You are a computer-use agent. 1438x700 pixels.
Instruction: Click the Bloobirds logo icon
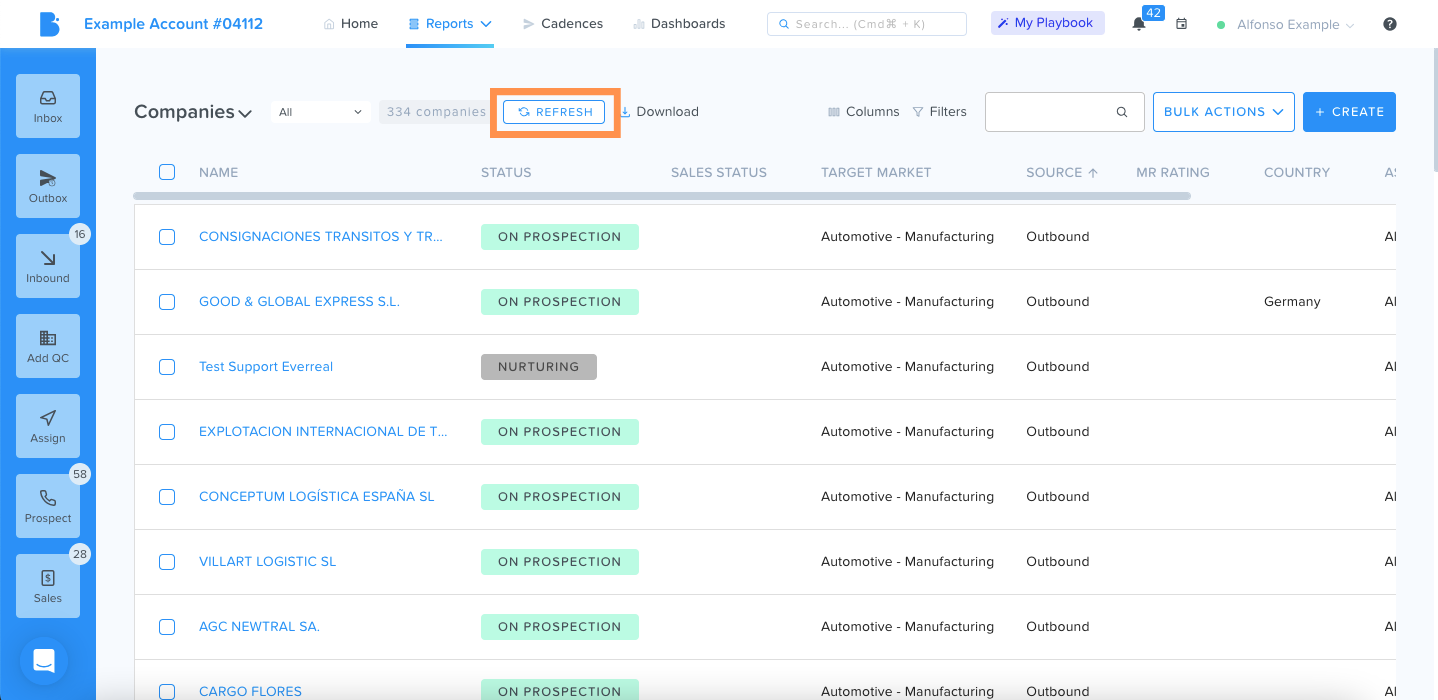(49, 24)
